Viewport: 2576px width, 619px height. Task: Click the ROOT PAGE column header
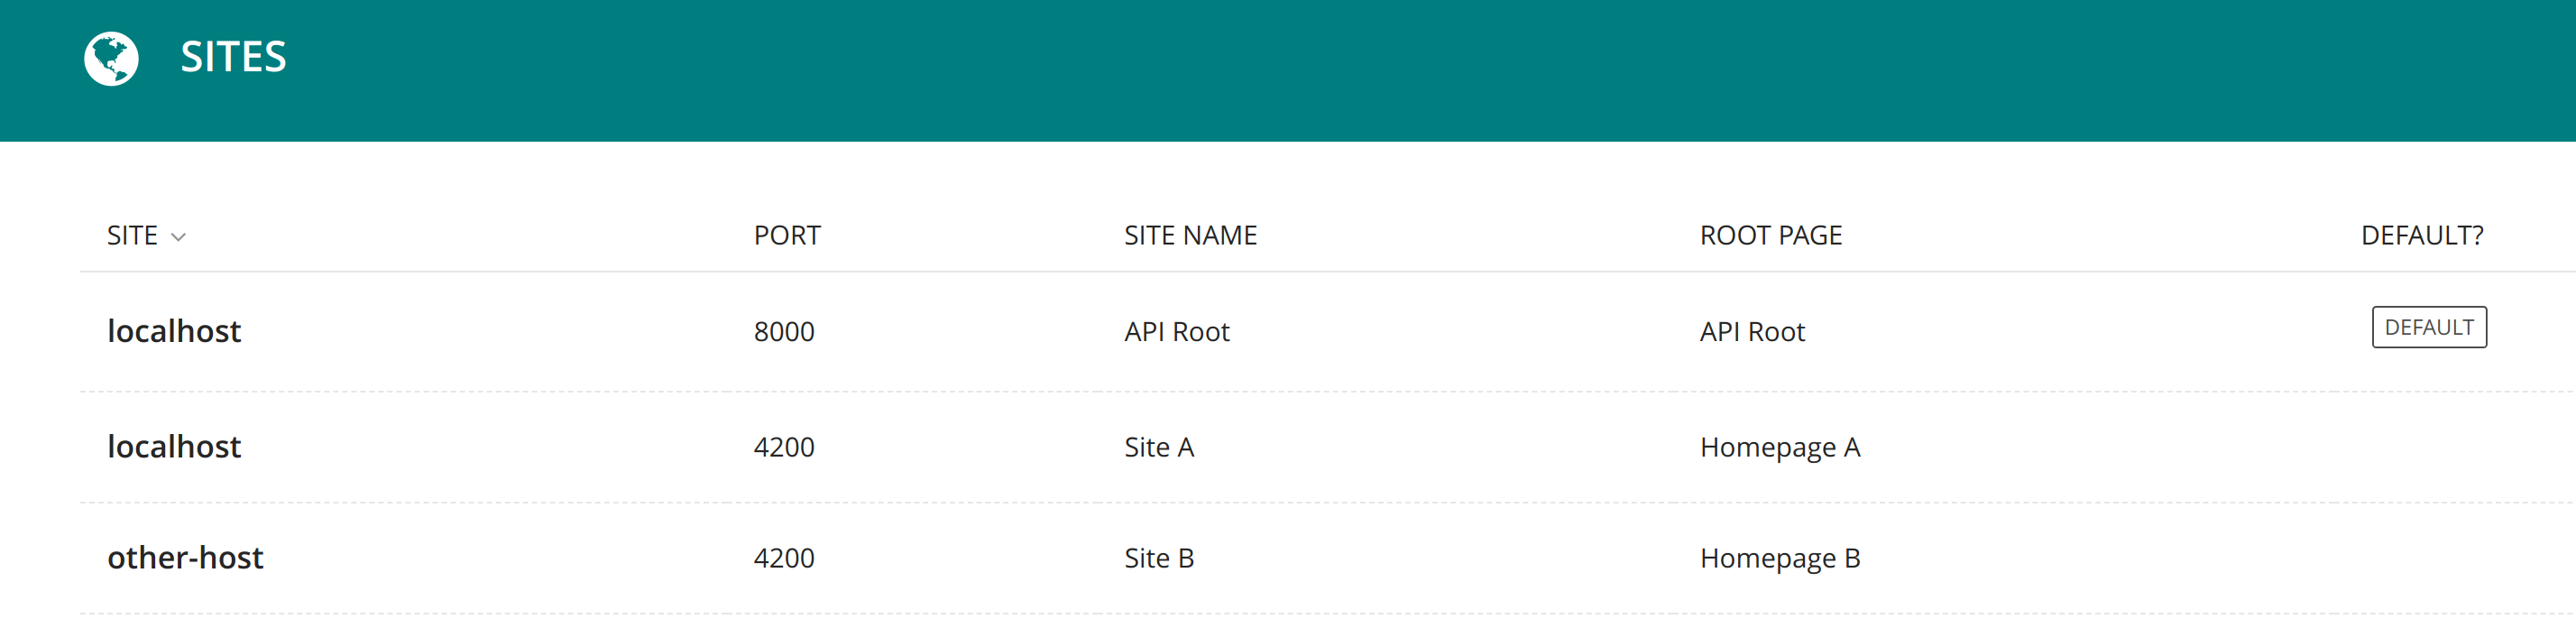click(x=1770, y=236)
